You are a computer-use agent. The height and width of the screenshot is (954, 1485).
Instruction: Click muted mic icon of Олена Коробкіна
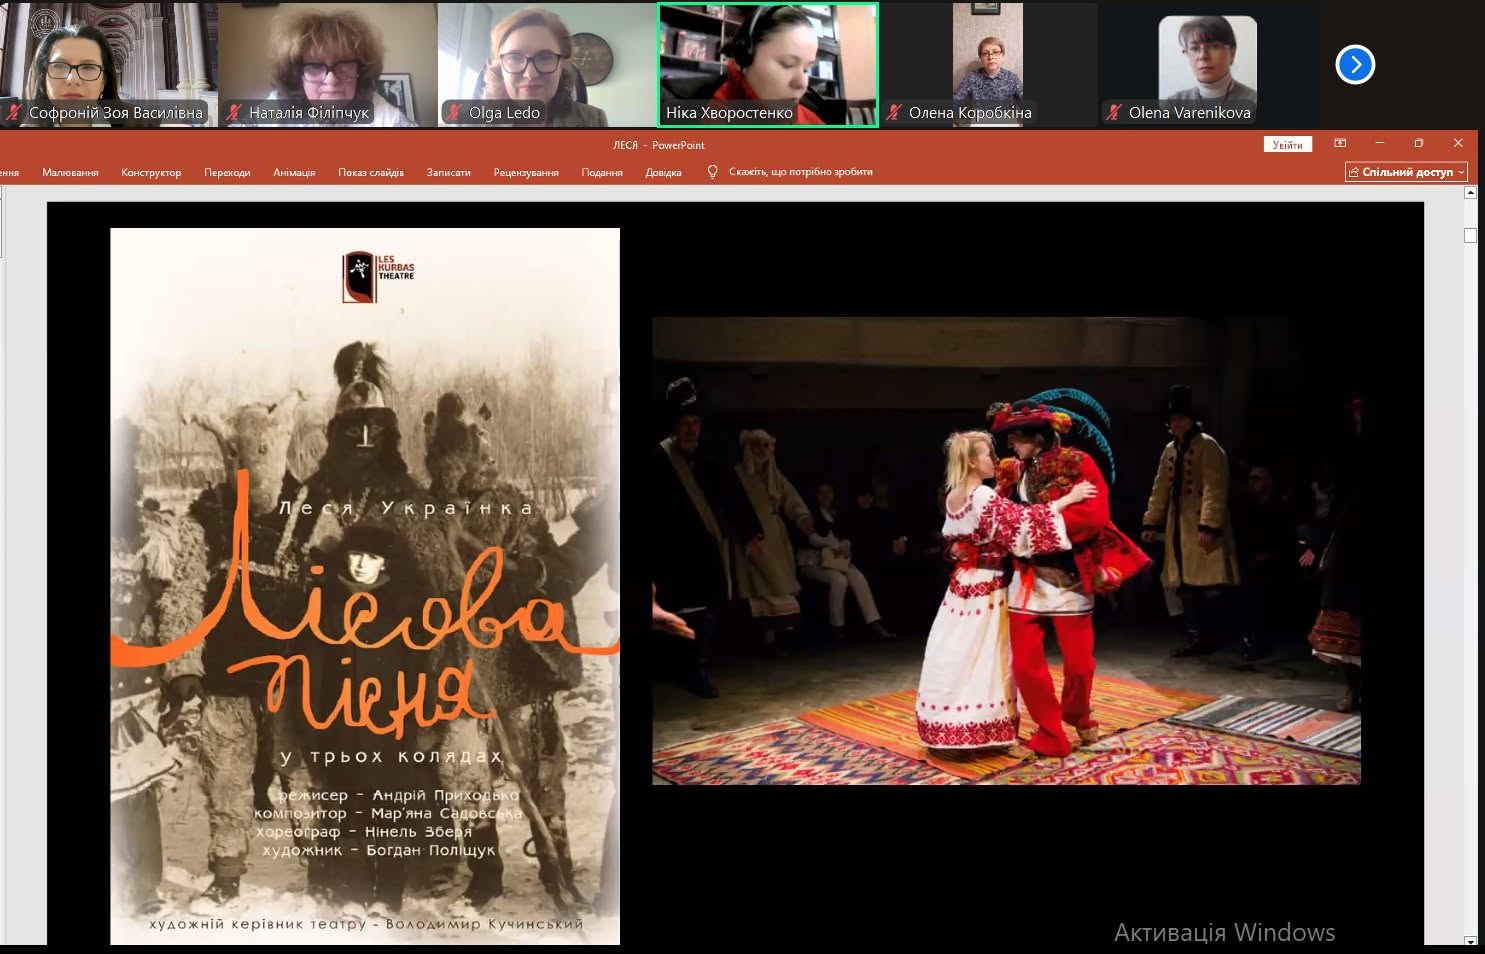pos(894,113)
